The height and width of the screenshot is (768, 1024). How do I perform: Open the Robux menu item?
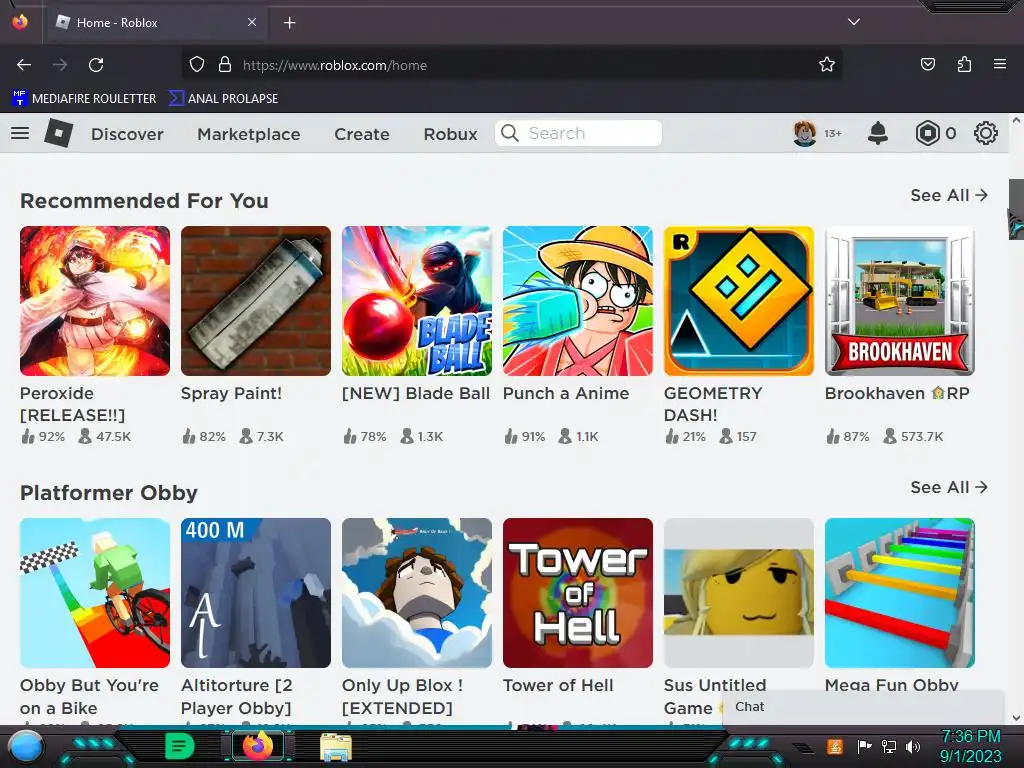[x=451, y=134]
